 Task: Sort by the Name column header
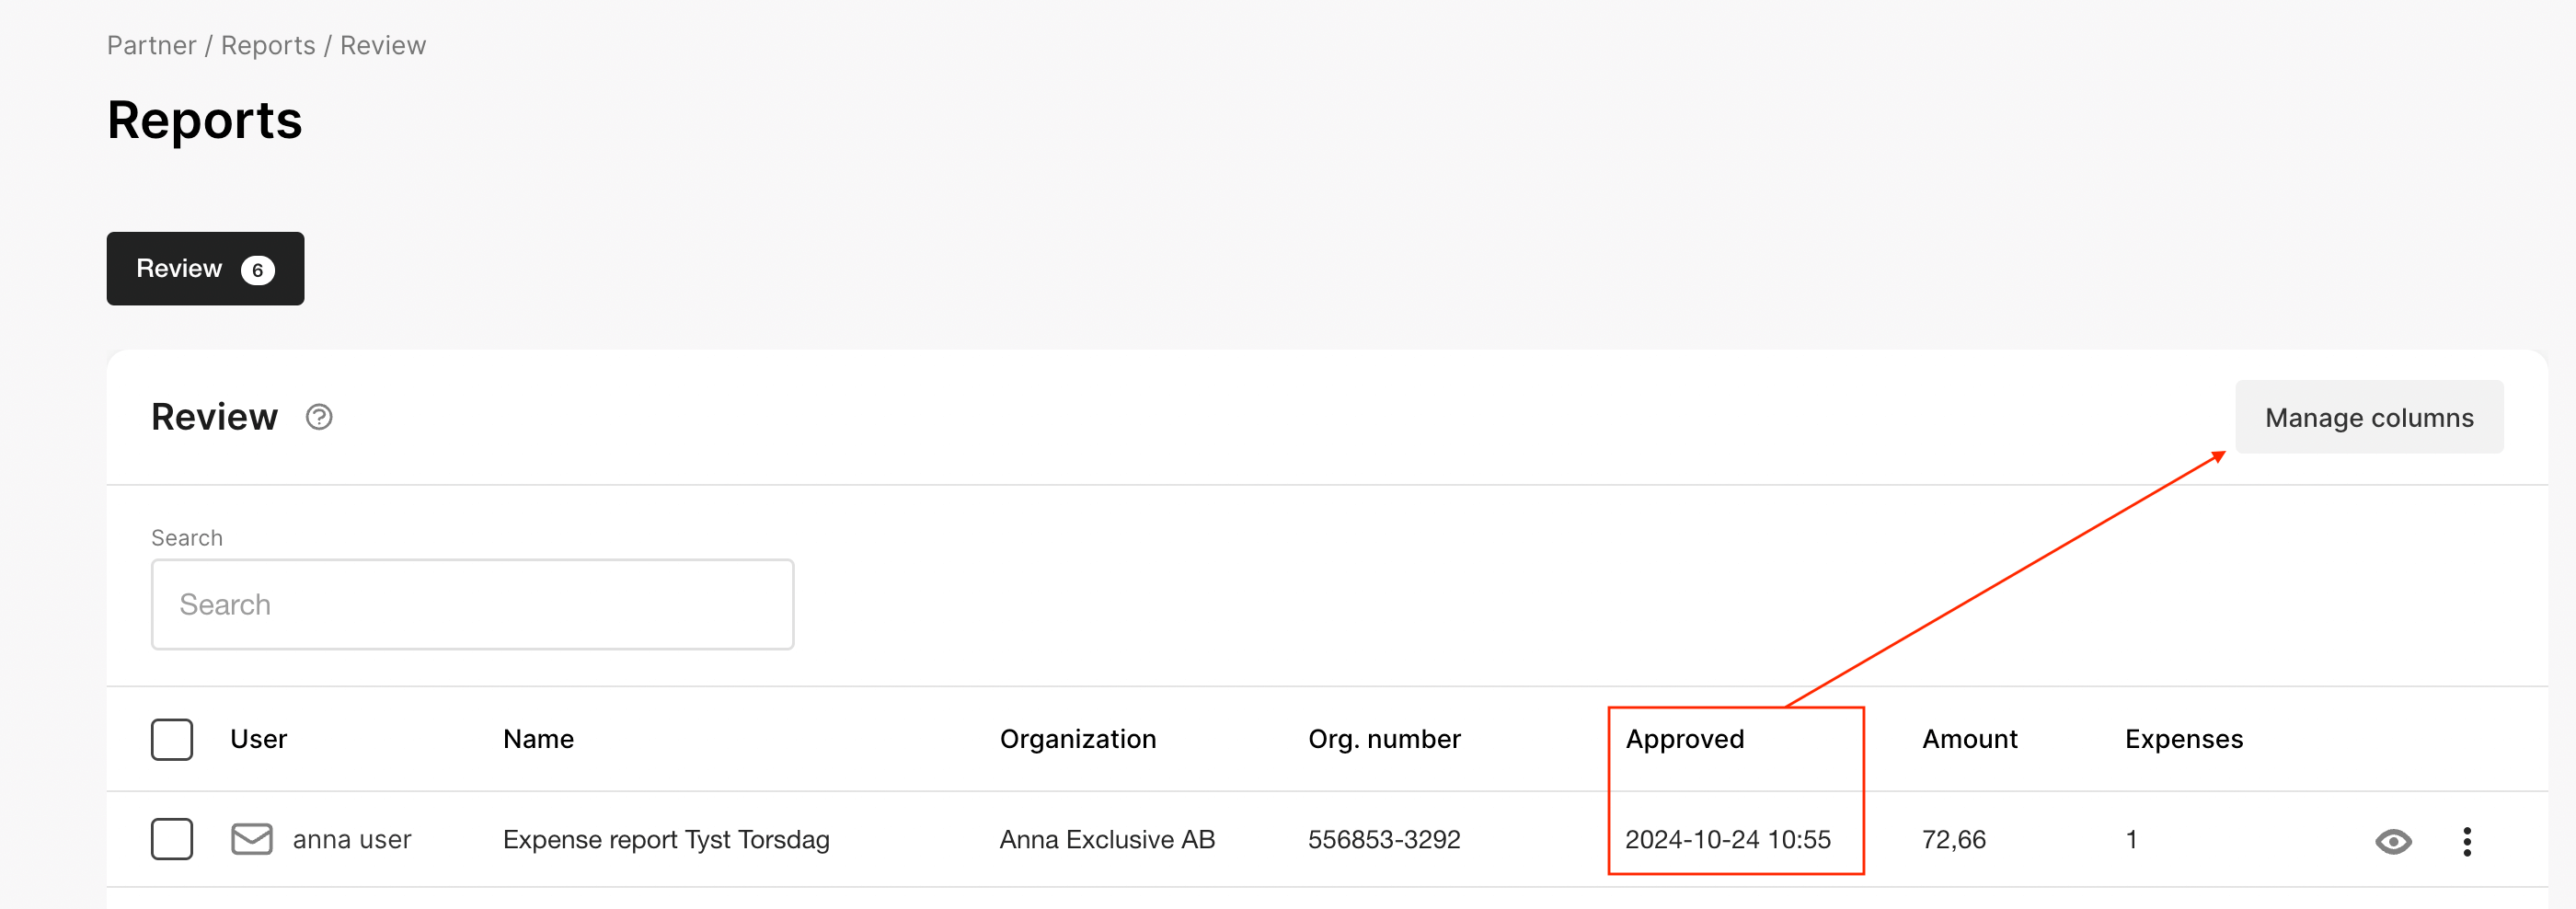(x=538, y=739)
